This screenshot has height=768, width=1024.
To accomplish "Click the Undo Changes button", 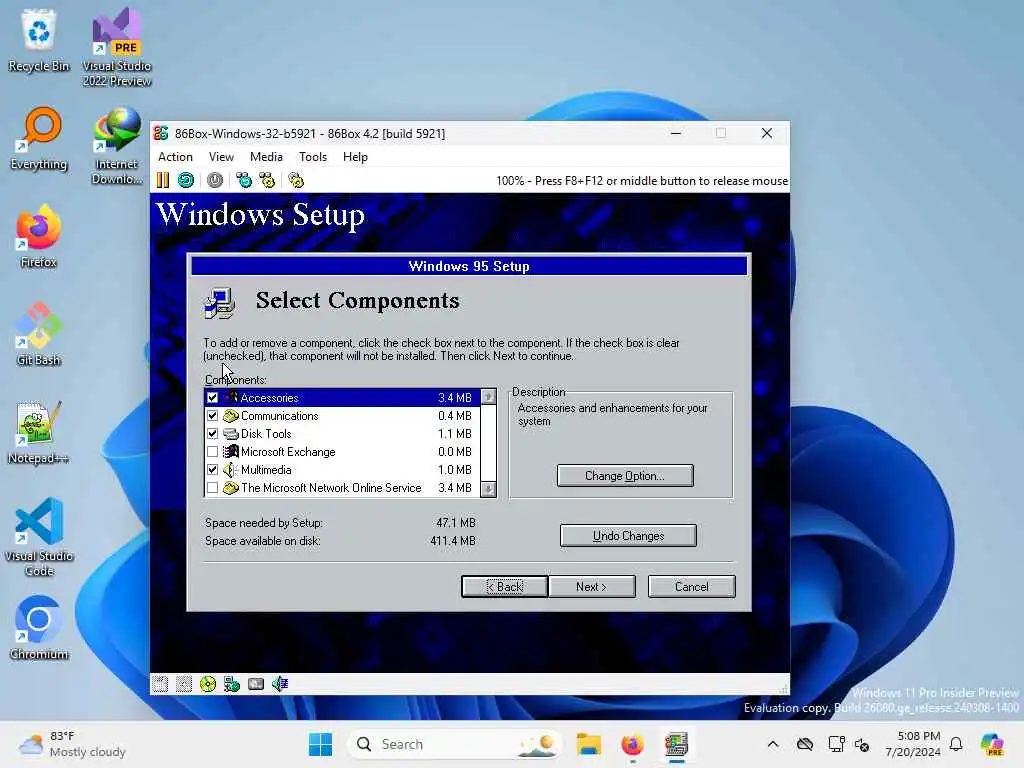I will 628,536.
